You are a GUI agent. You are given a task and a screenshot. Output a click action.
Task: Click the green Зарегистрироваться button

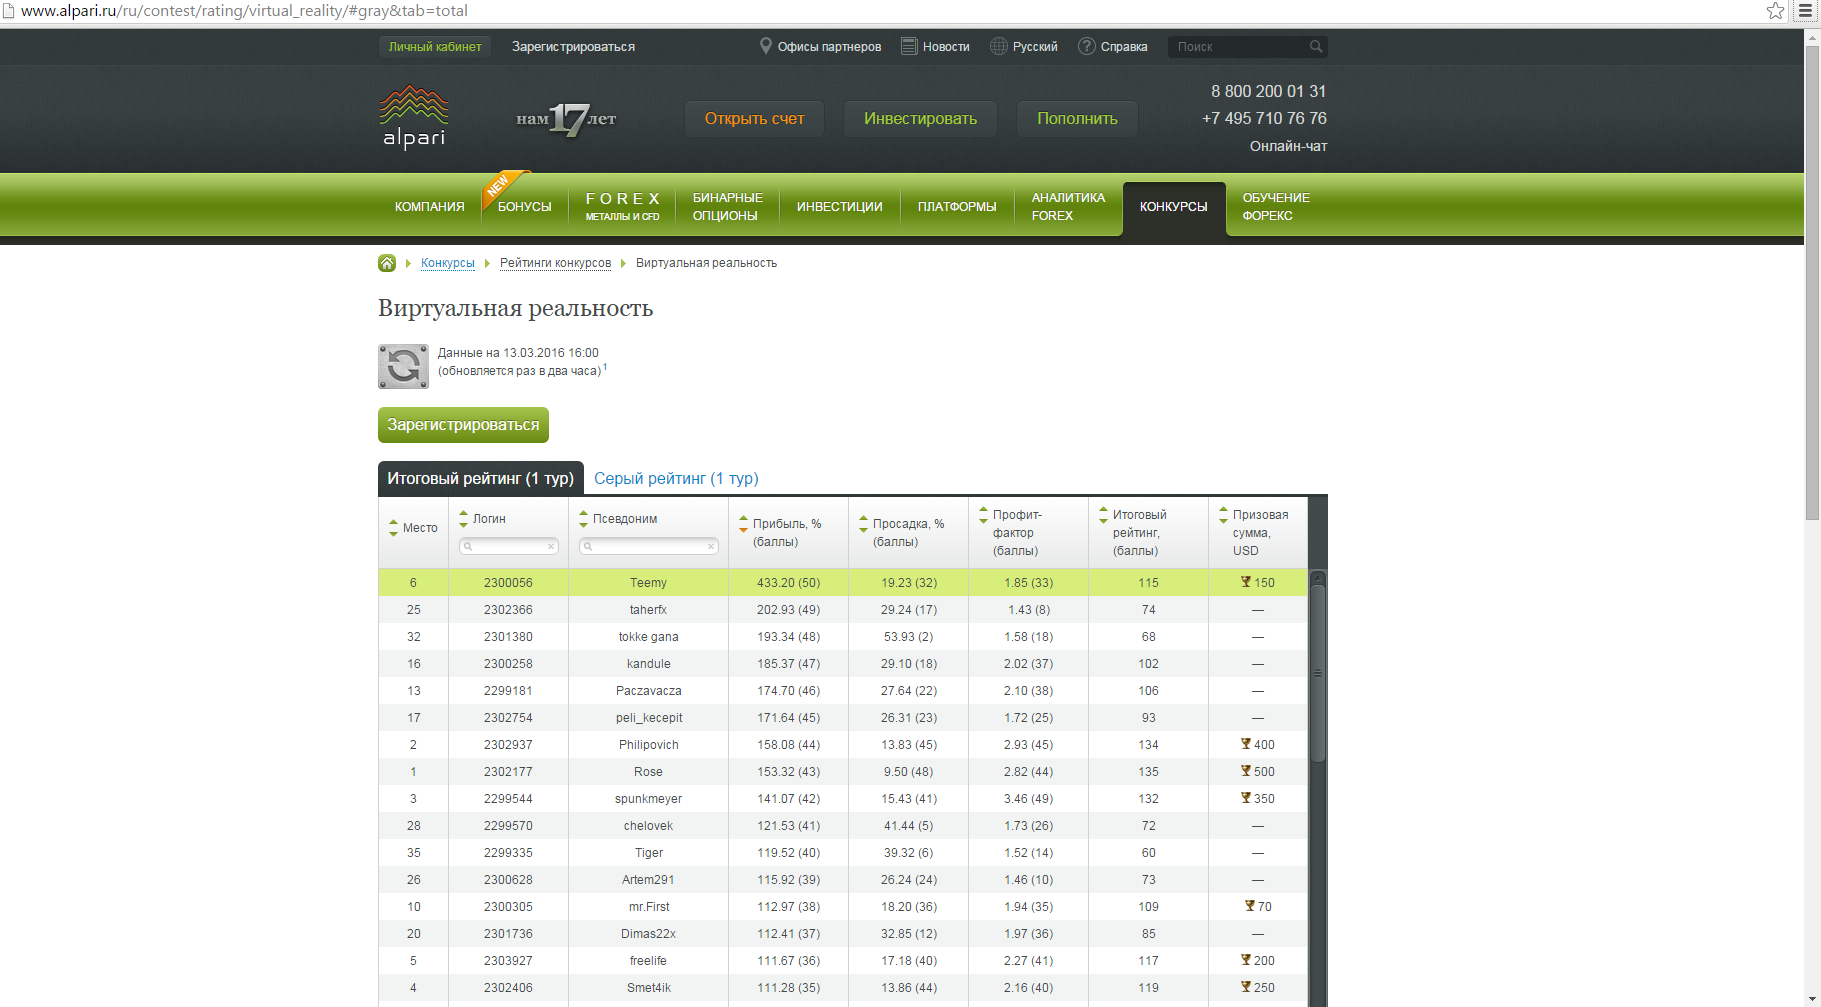pyautogui.click(x=463, y=425)
